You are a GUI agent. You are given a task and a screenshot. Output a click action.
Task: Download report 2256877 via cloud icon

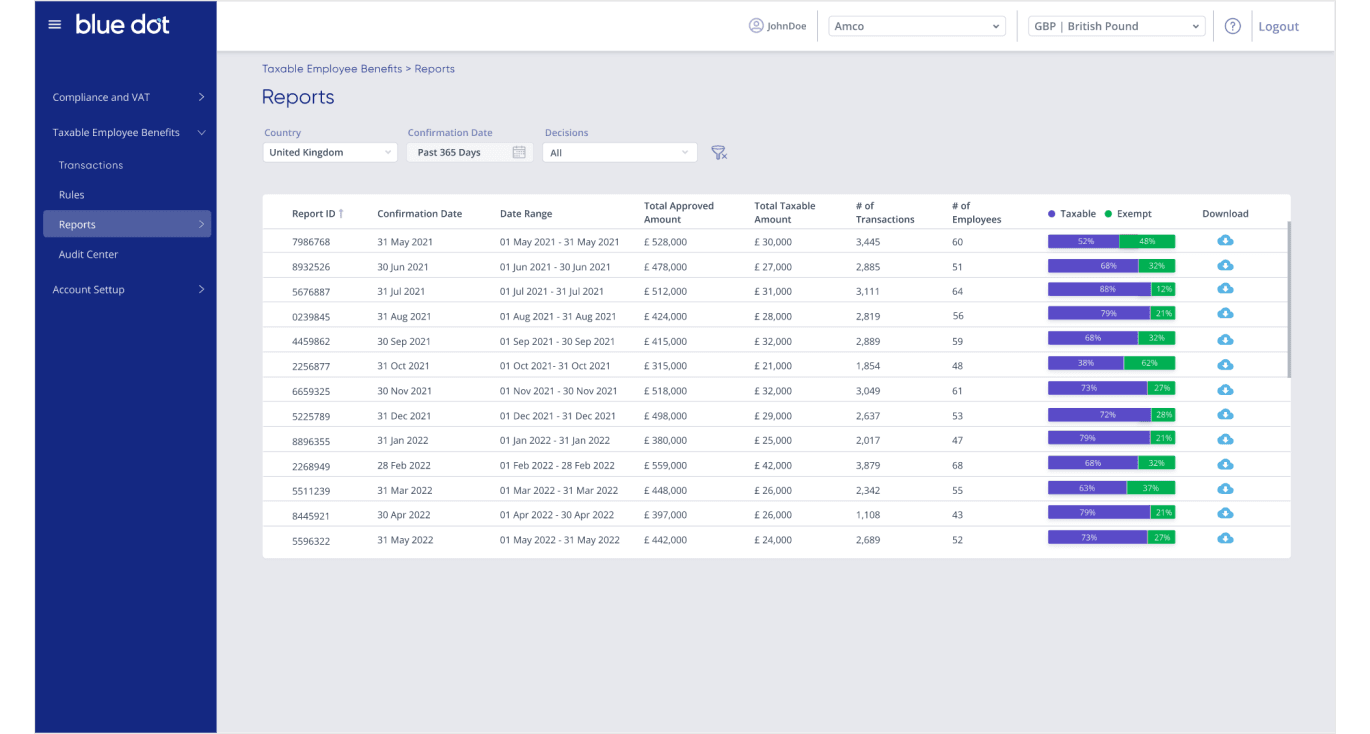pos(1225,365)
